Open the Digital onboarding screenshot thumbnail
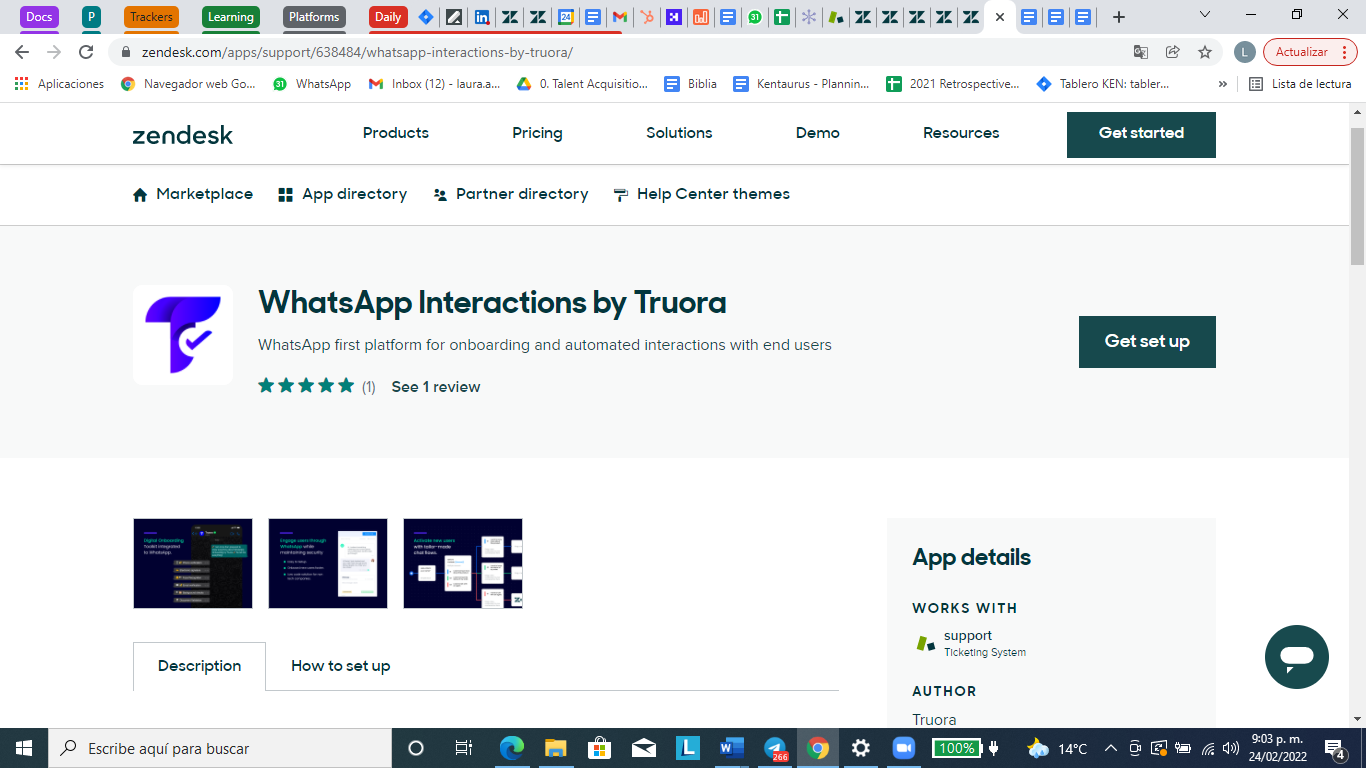Viewport: 1366px width, 768px height. [193, 563]
